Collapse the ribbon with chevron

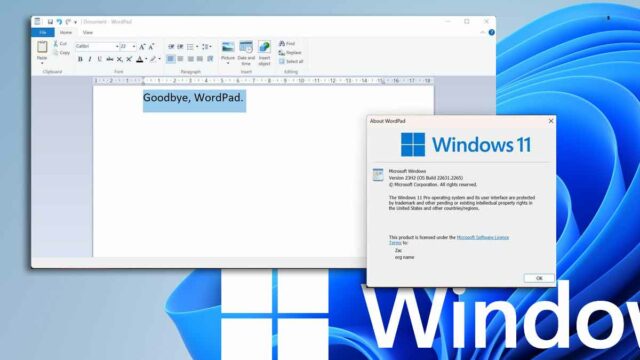[482, 32]
